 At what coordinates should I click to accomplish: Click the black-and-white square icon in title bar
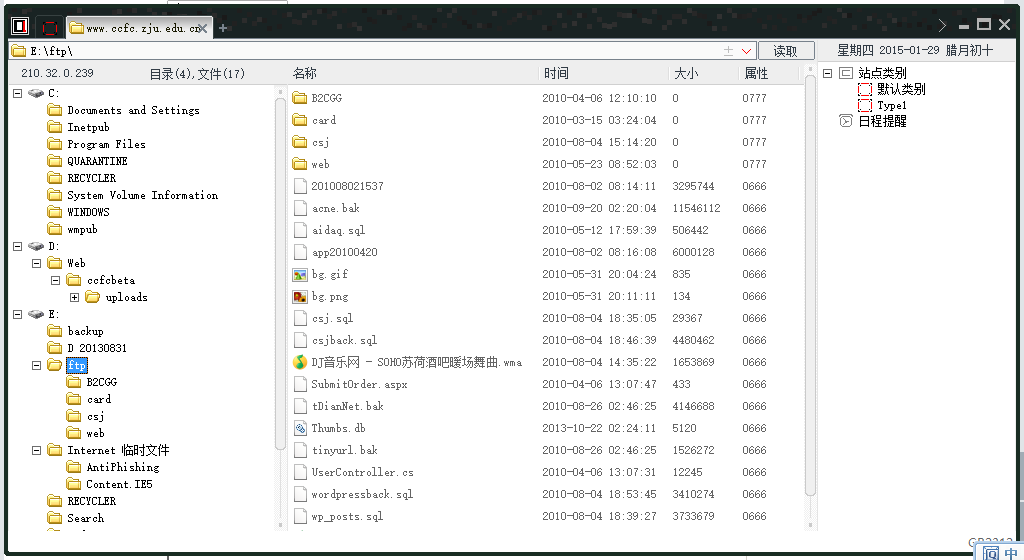[x=20, y=26]
